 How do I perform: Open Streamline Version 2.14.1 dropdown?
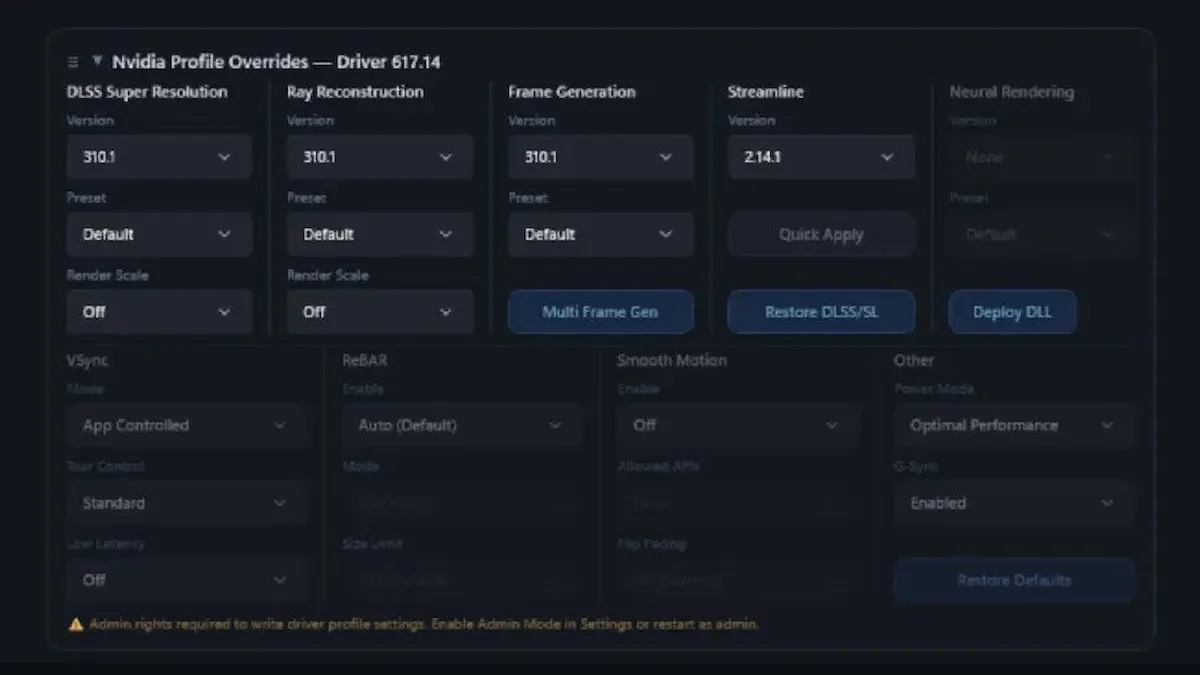821,157
